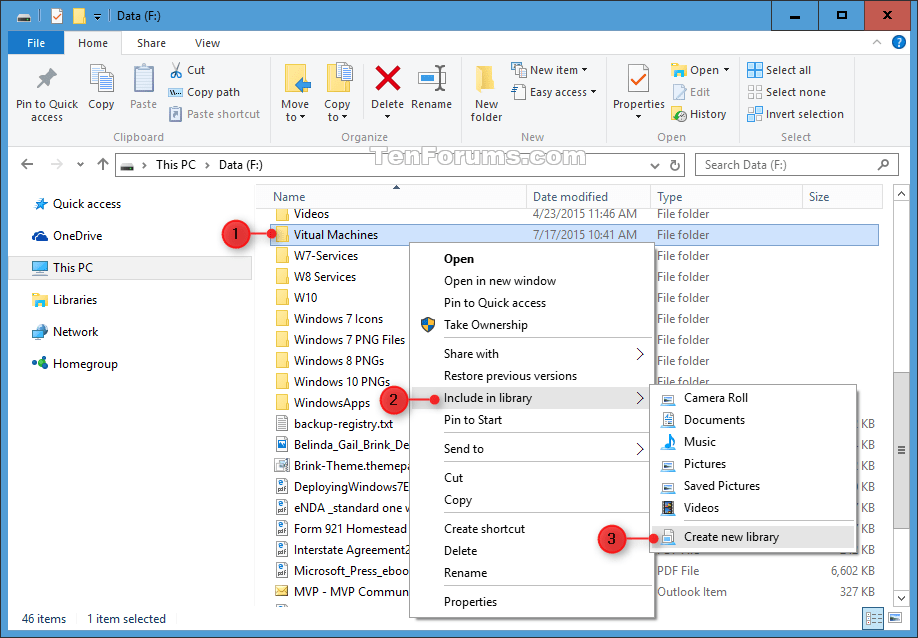Expand the Easy access dropdown
918x638 pixels.
(x=555, y=91)
